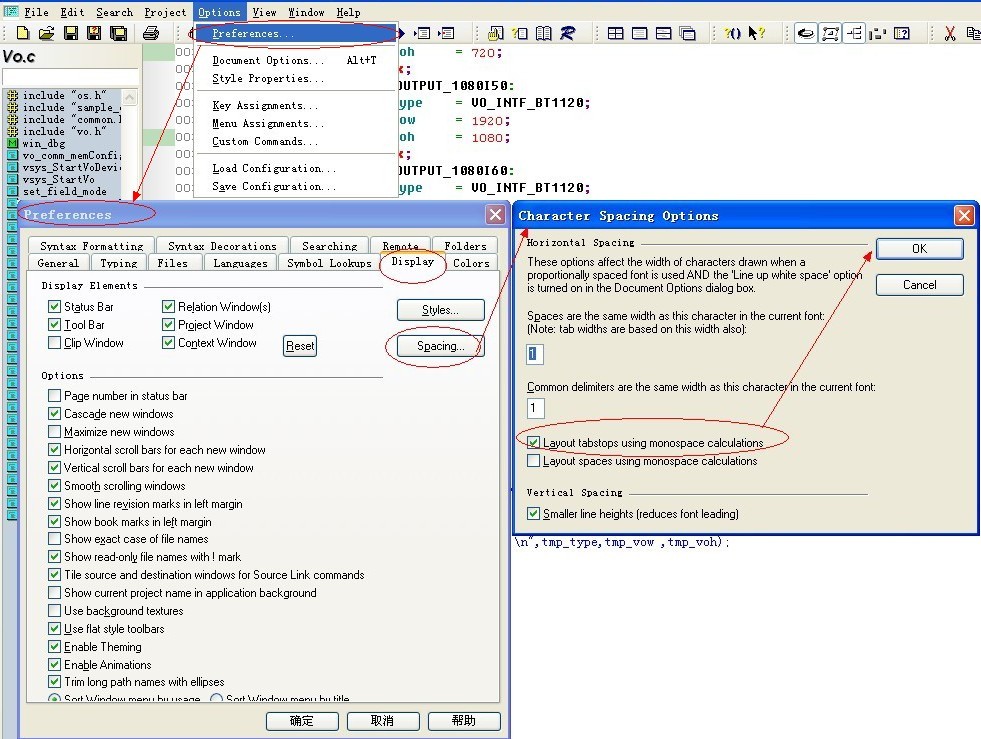Screen dimensions: 981x739
Task: Enable Page number in status bar
Action: pyautogui.click(x=54, y=396)
